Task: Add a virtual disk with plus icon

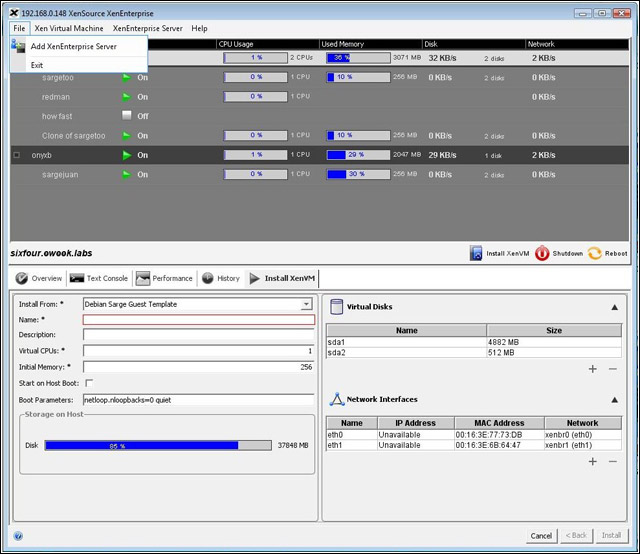Action: 592,369
